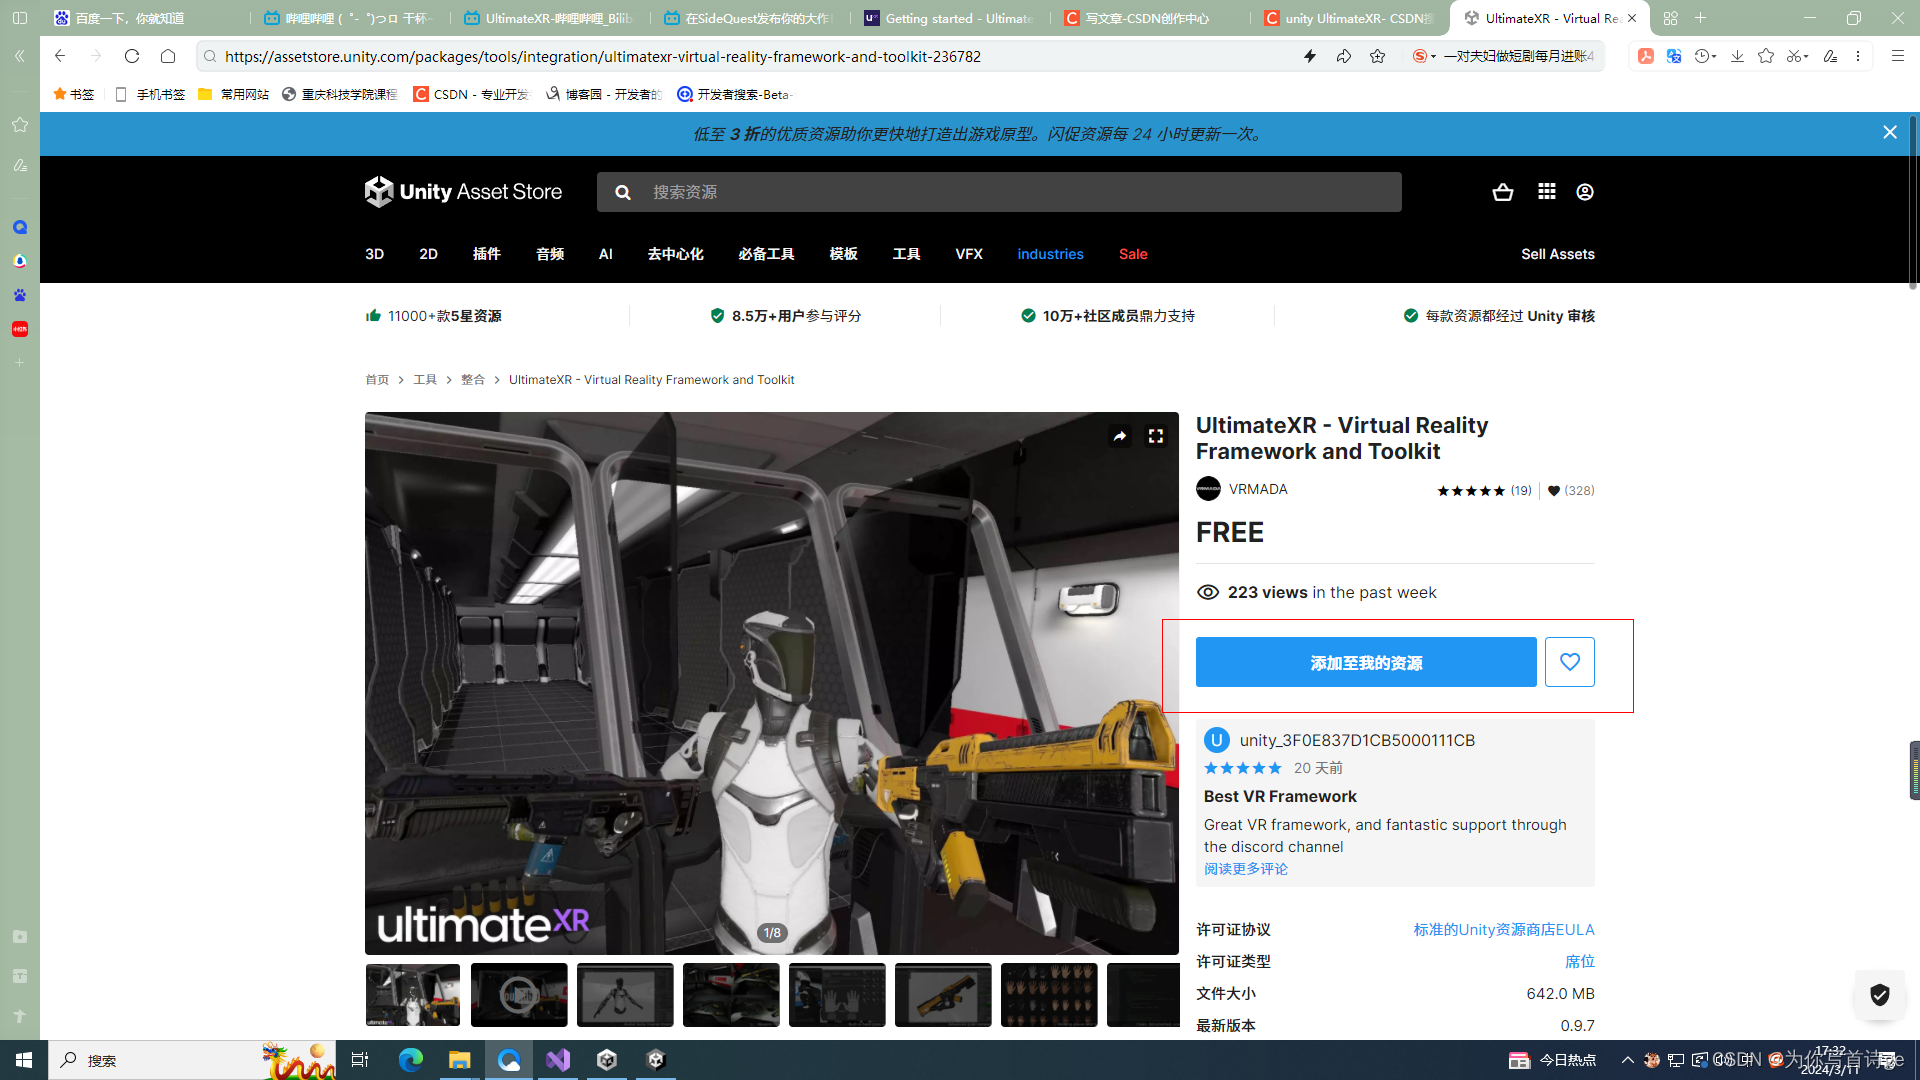The width and height of the screenshot is (1920, 1080).
Task: Bookmark page with address bar star icon
Action: click(x=1378, y=56)
